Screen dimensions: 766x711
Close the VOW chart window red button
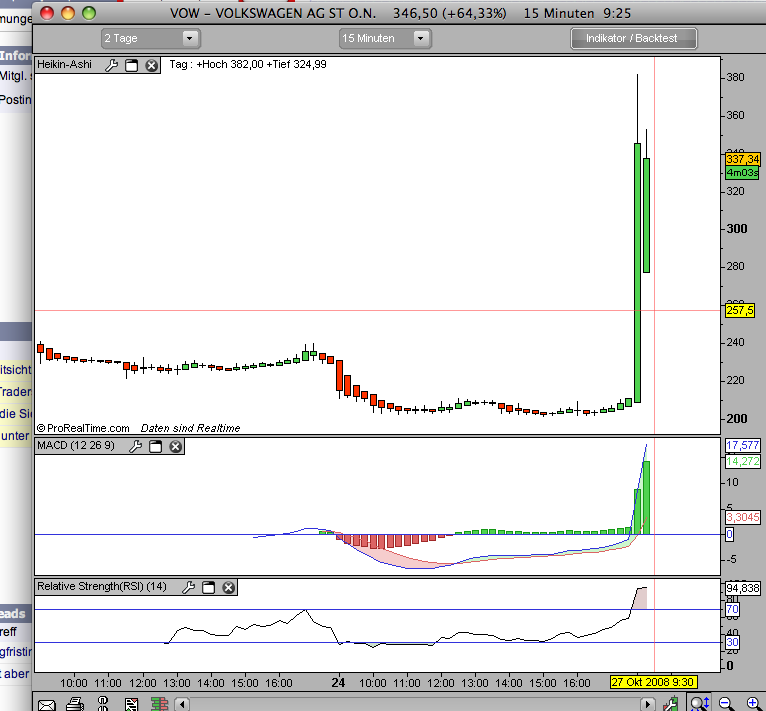point(47,13)
